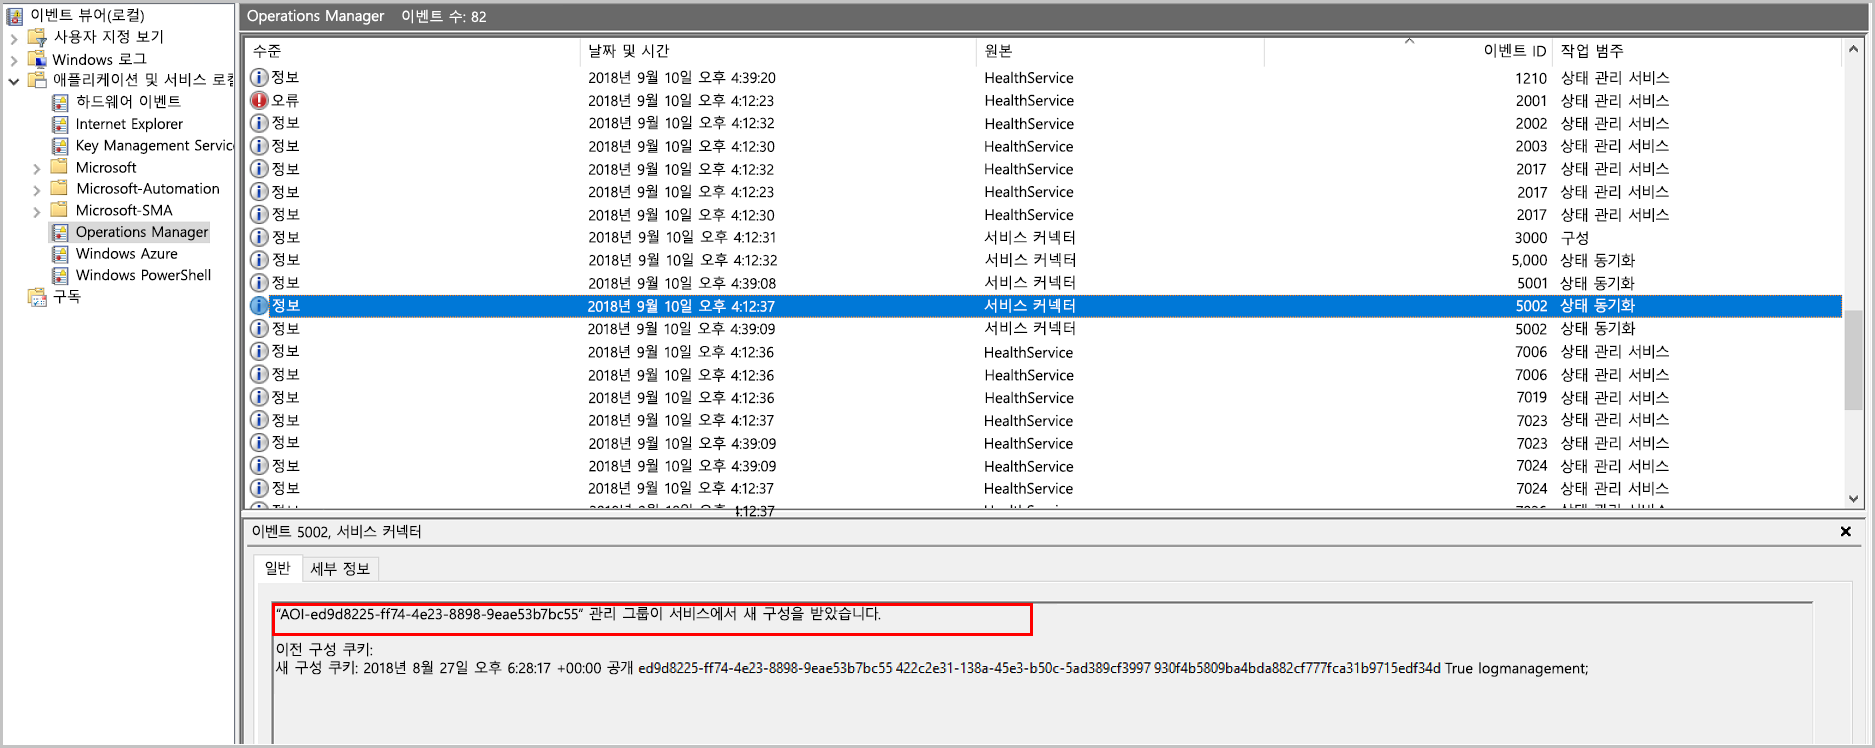Click the Microsoft-SMA folder icon
This screenshot has width=1875, height=748.
pyautogui.click(x=59, y=210)
